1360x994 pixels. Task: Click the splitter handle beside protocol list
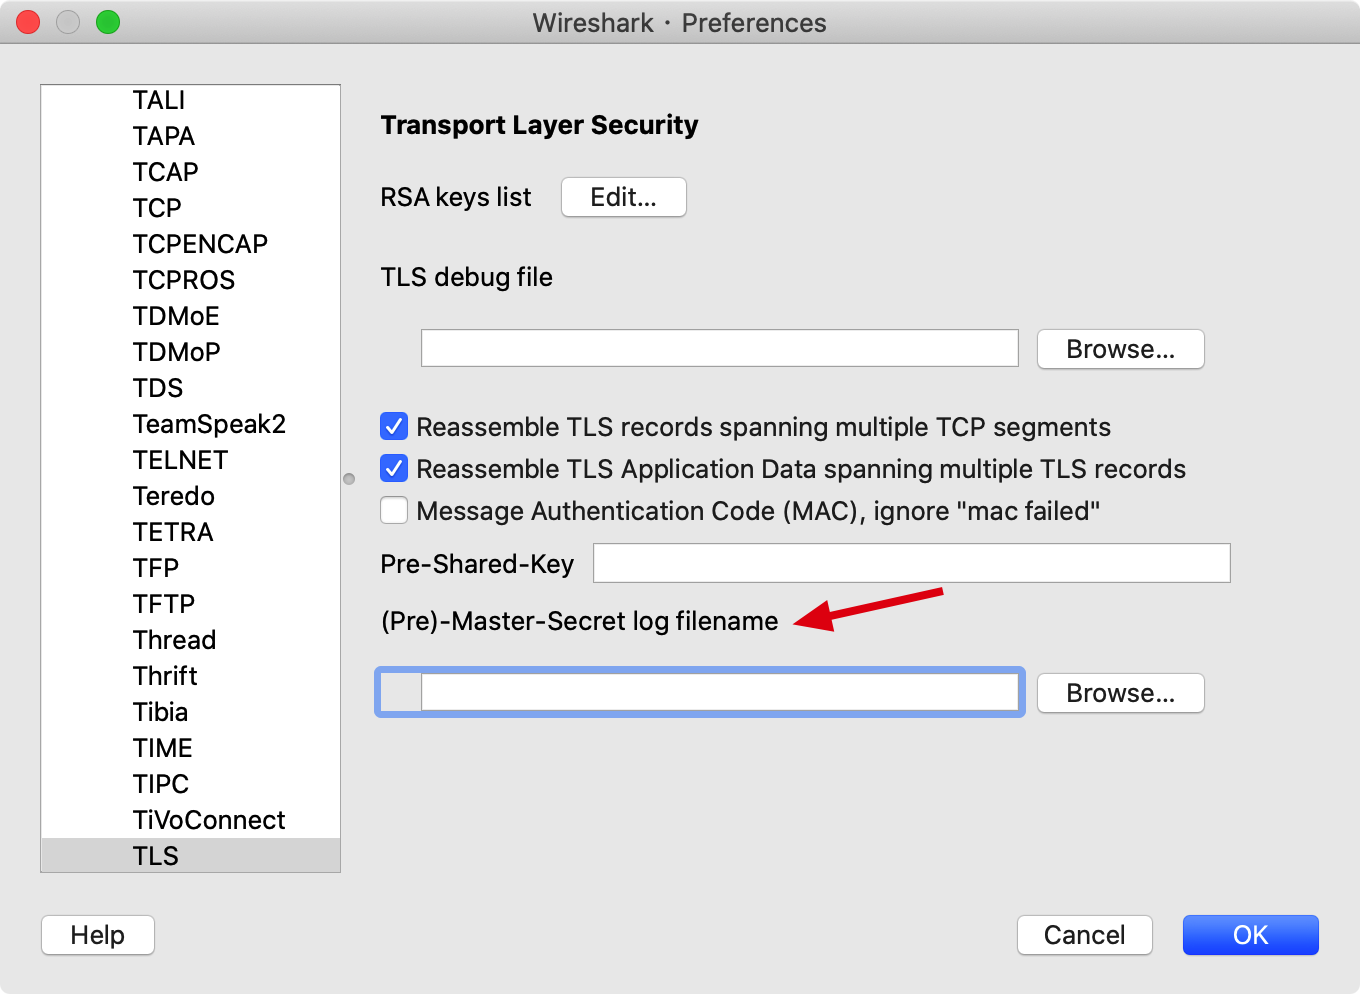349,479
